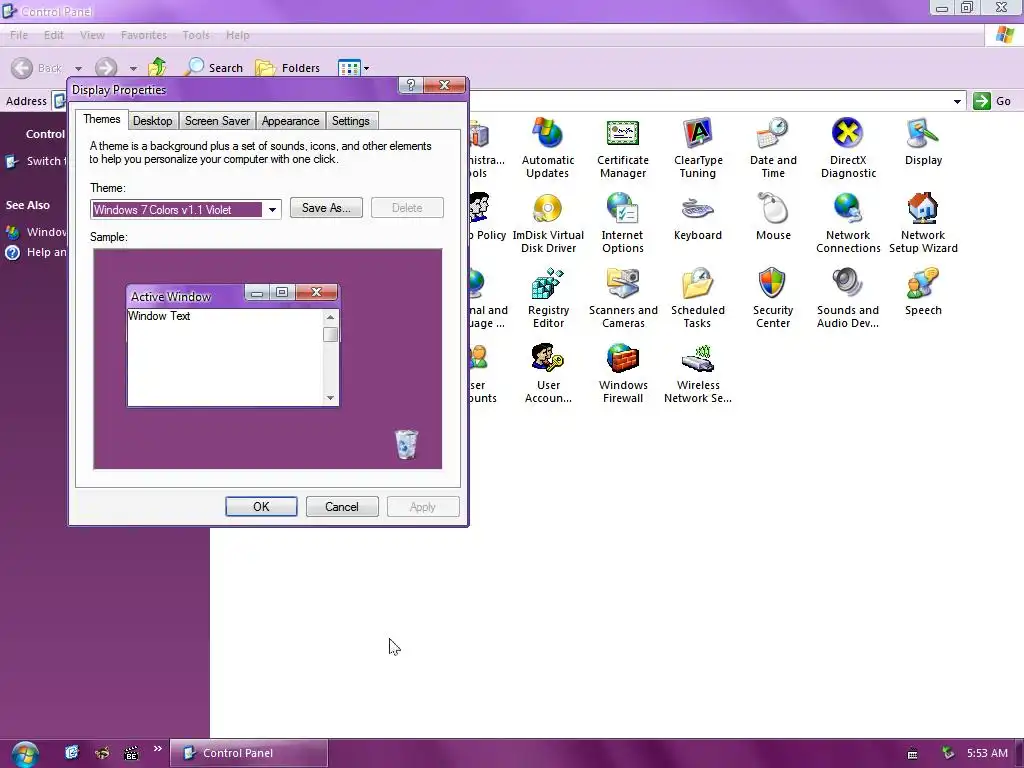Viewport: 1024px width, 768px height.
Task: Open the Scheduled Tasks icon
Action: coord(697,298)
